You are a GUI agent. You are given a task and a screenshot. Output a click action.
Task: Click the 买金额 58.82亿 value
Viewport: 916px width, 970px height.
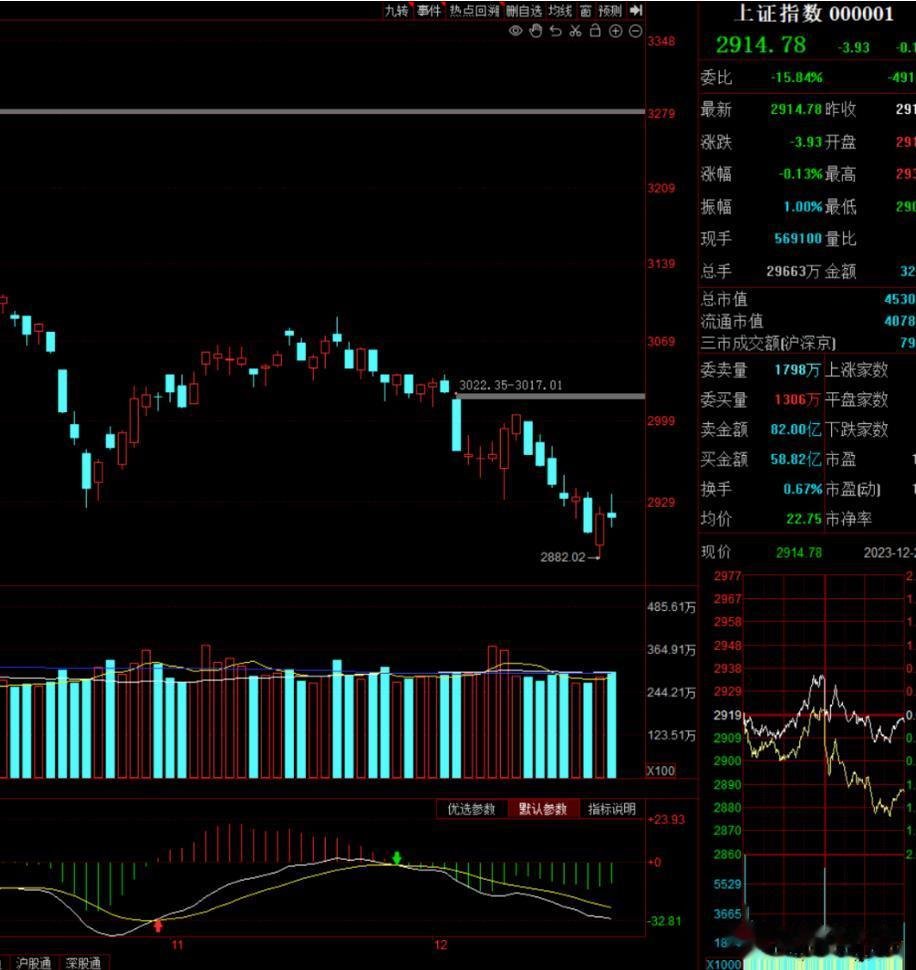796,459
